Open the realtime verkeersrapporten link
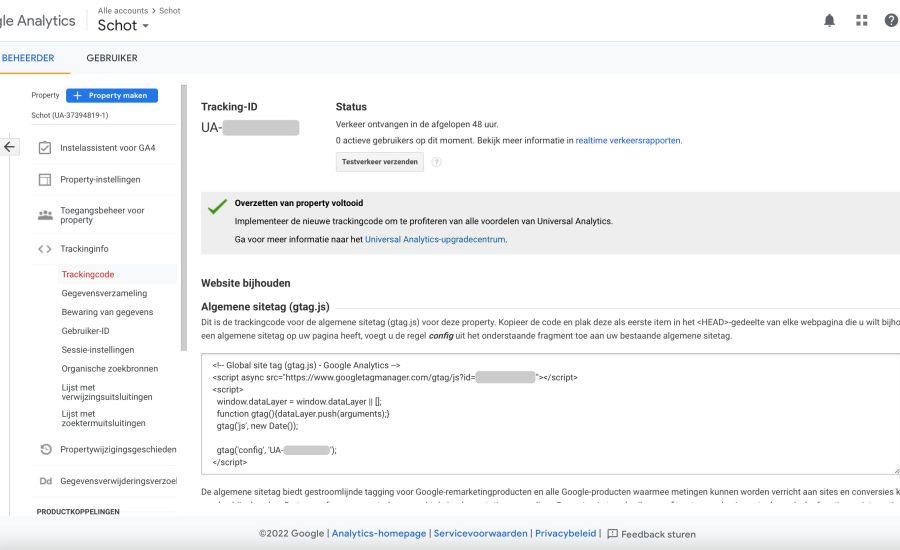This screenshot has height=550, width=900. click(x=628, y=141)
